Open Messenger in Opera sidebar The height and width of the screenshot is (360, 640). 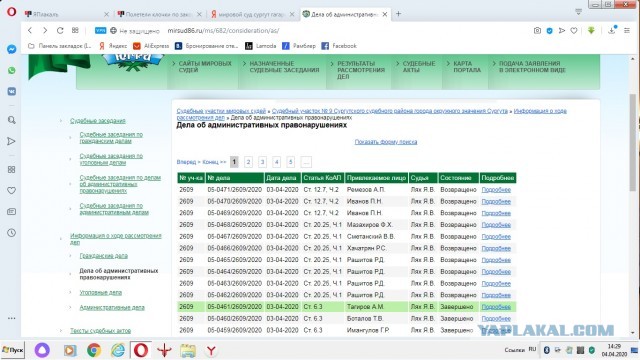11,49
